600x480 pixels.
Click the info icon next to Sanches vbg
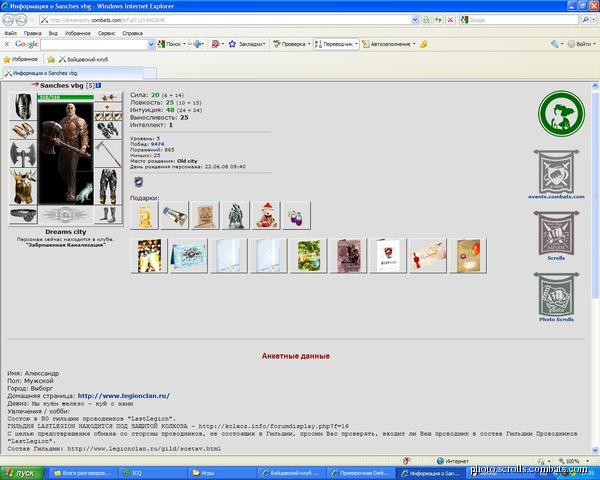(x=98, y=85)
